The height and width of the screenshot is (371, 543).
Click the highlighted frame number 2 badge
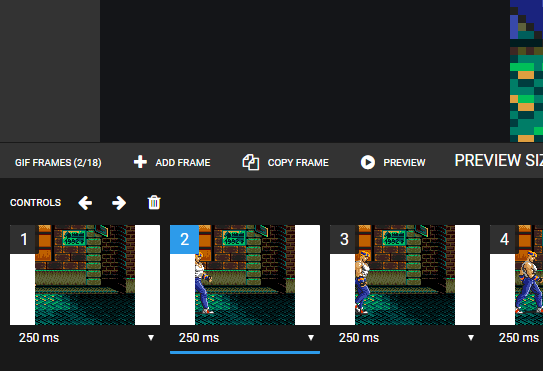pos(184,239)
